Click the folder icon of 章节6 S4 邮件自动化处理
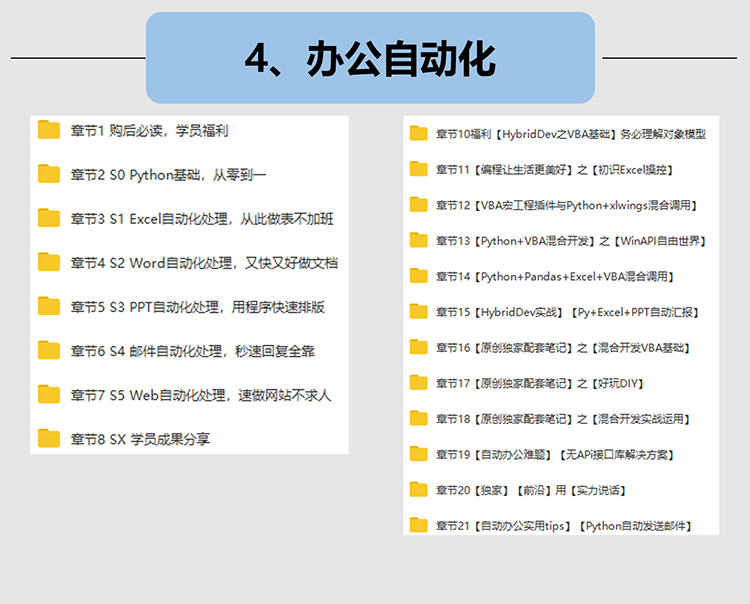 [x=49, y=350]
